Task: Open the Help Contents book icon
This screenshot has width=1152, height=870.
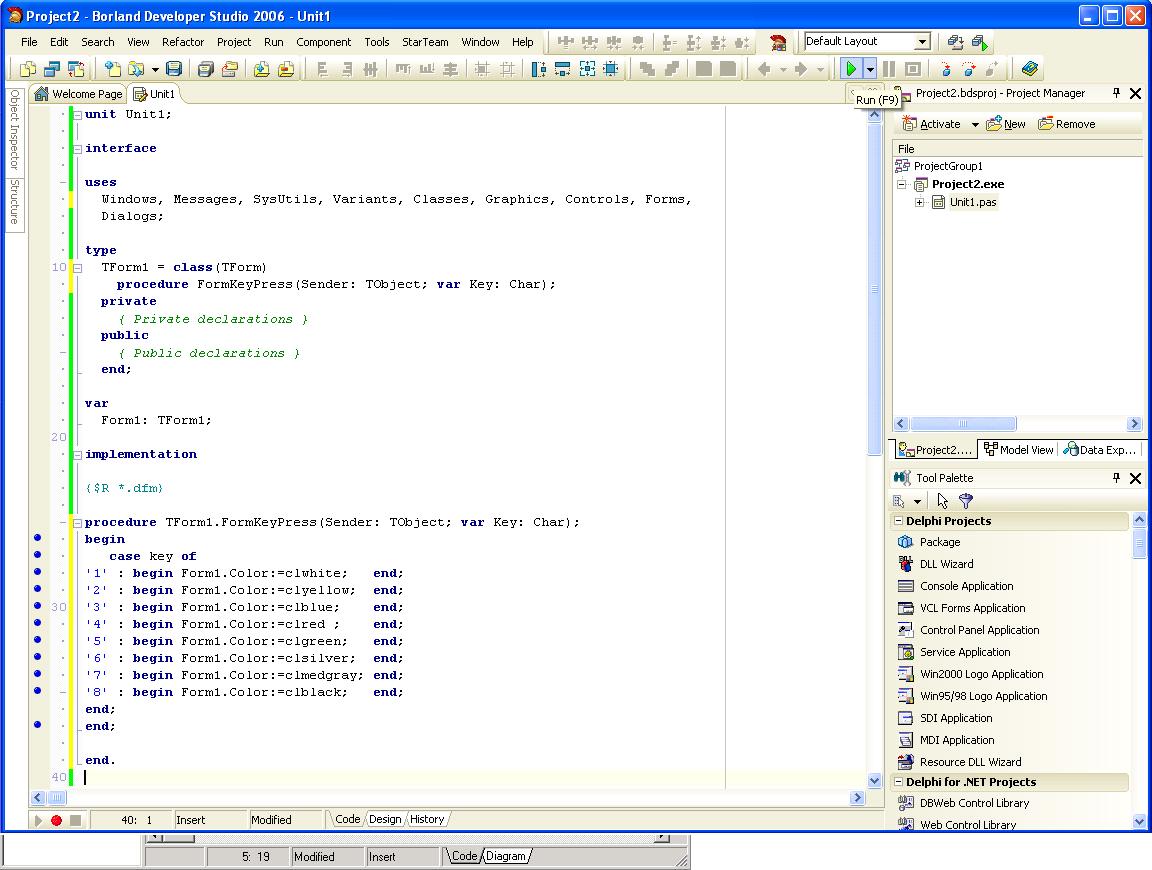Action: 1029,69
